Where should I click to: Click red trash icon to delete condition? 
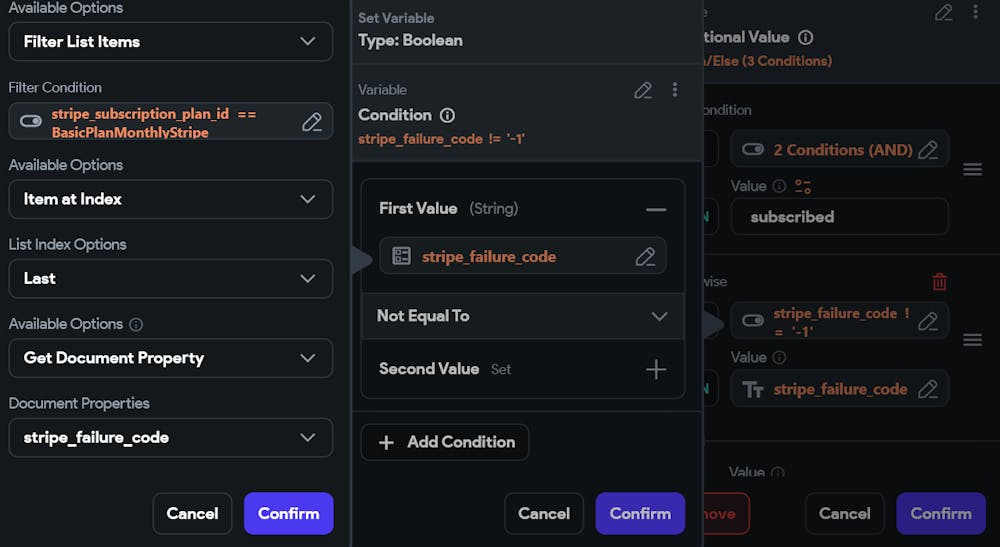pos(939,281)
